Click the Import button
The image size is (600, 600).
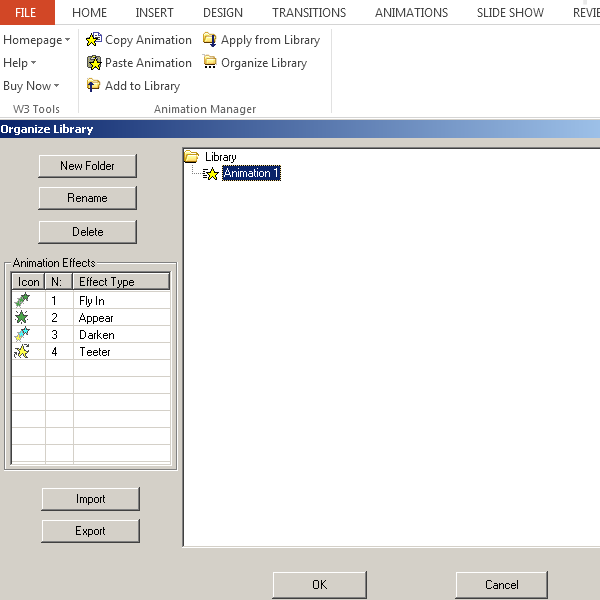coord(91,499)
